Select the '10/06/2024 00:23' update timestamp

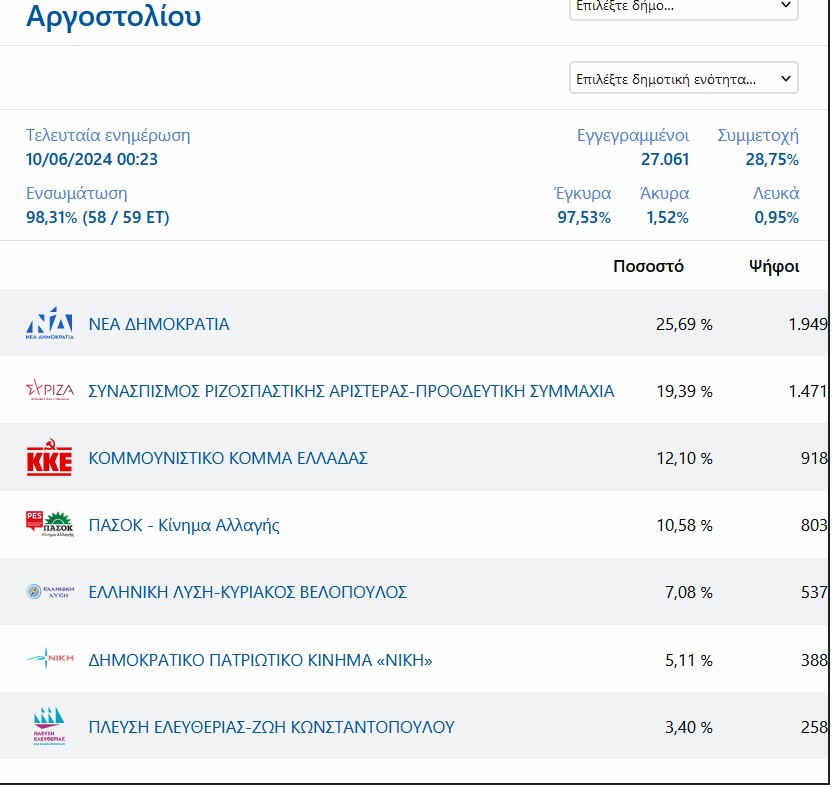point(92,159)
